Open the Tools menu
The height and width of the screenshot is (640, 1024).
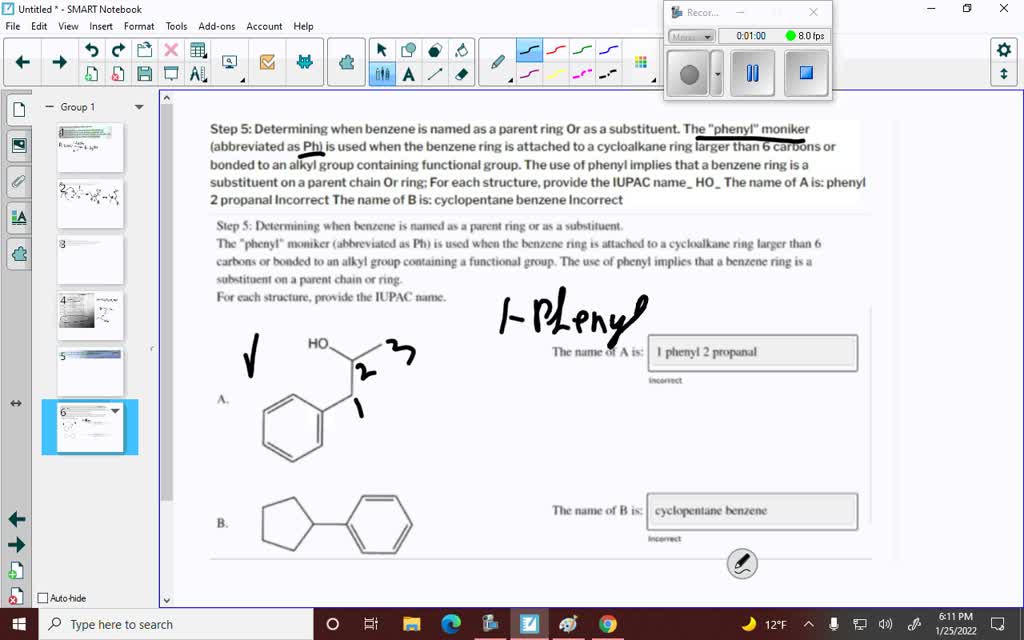point(176,26)
